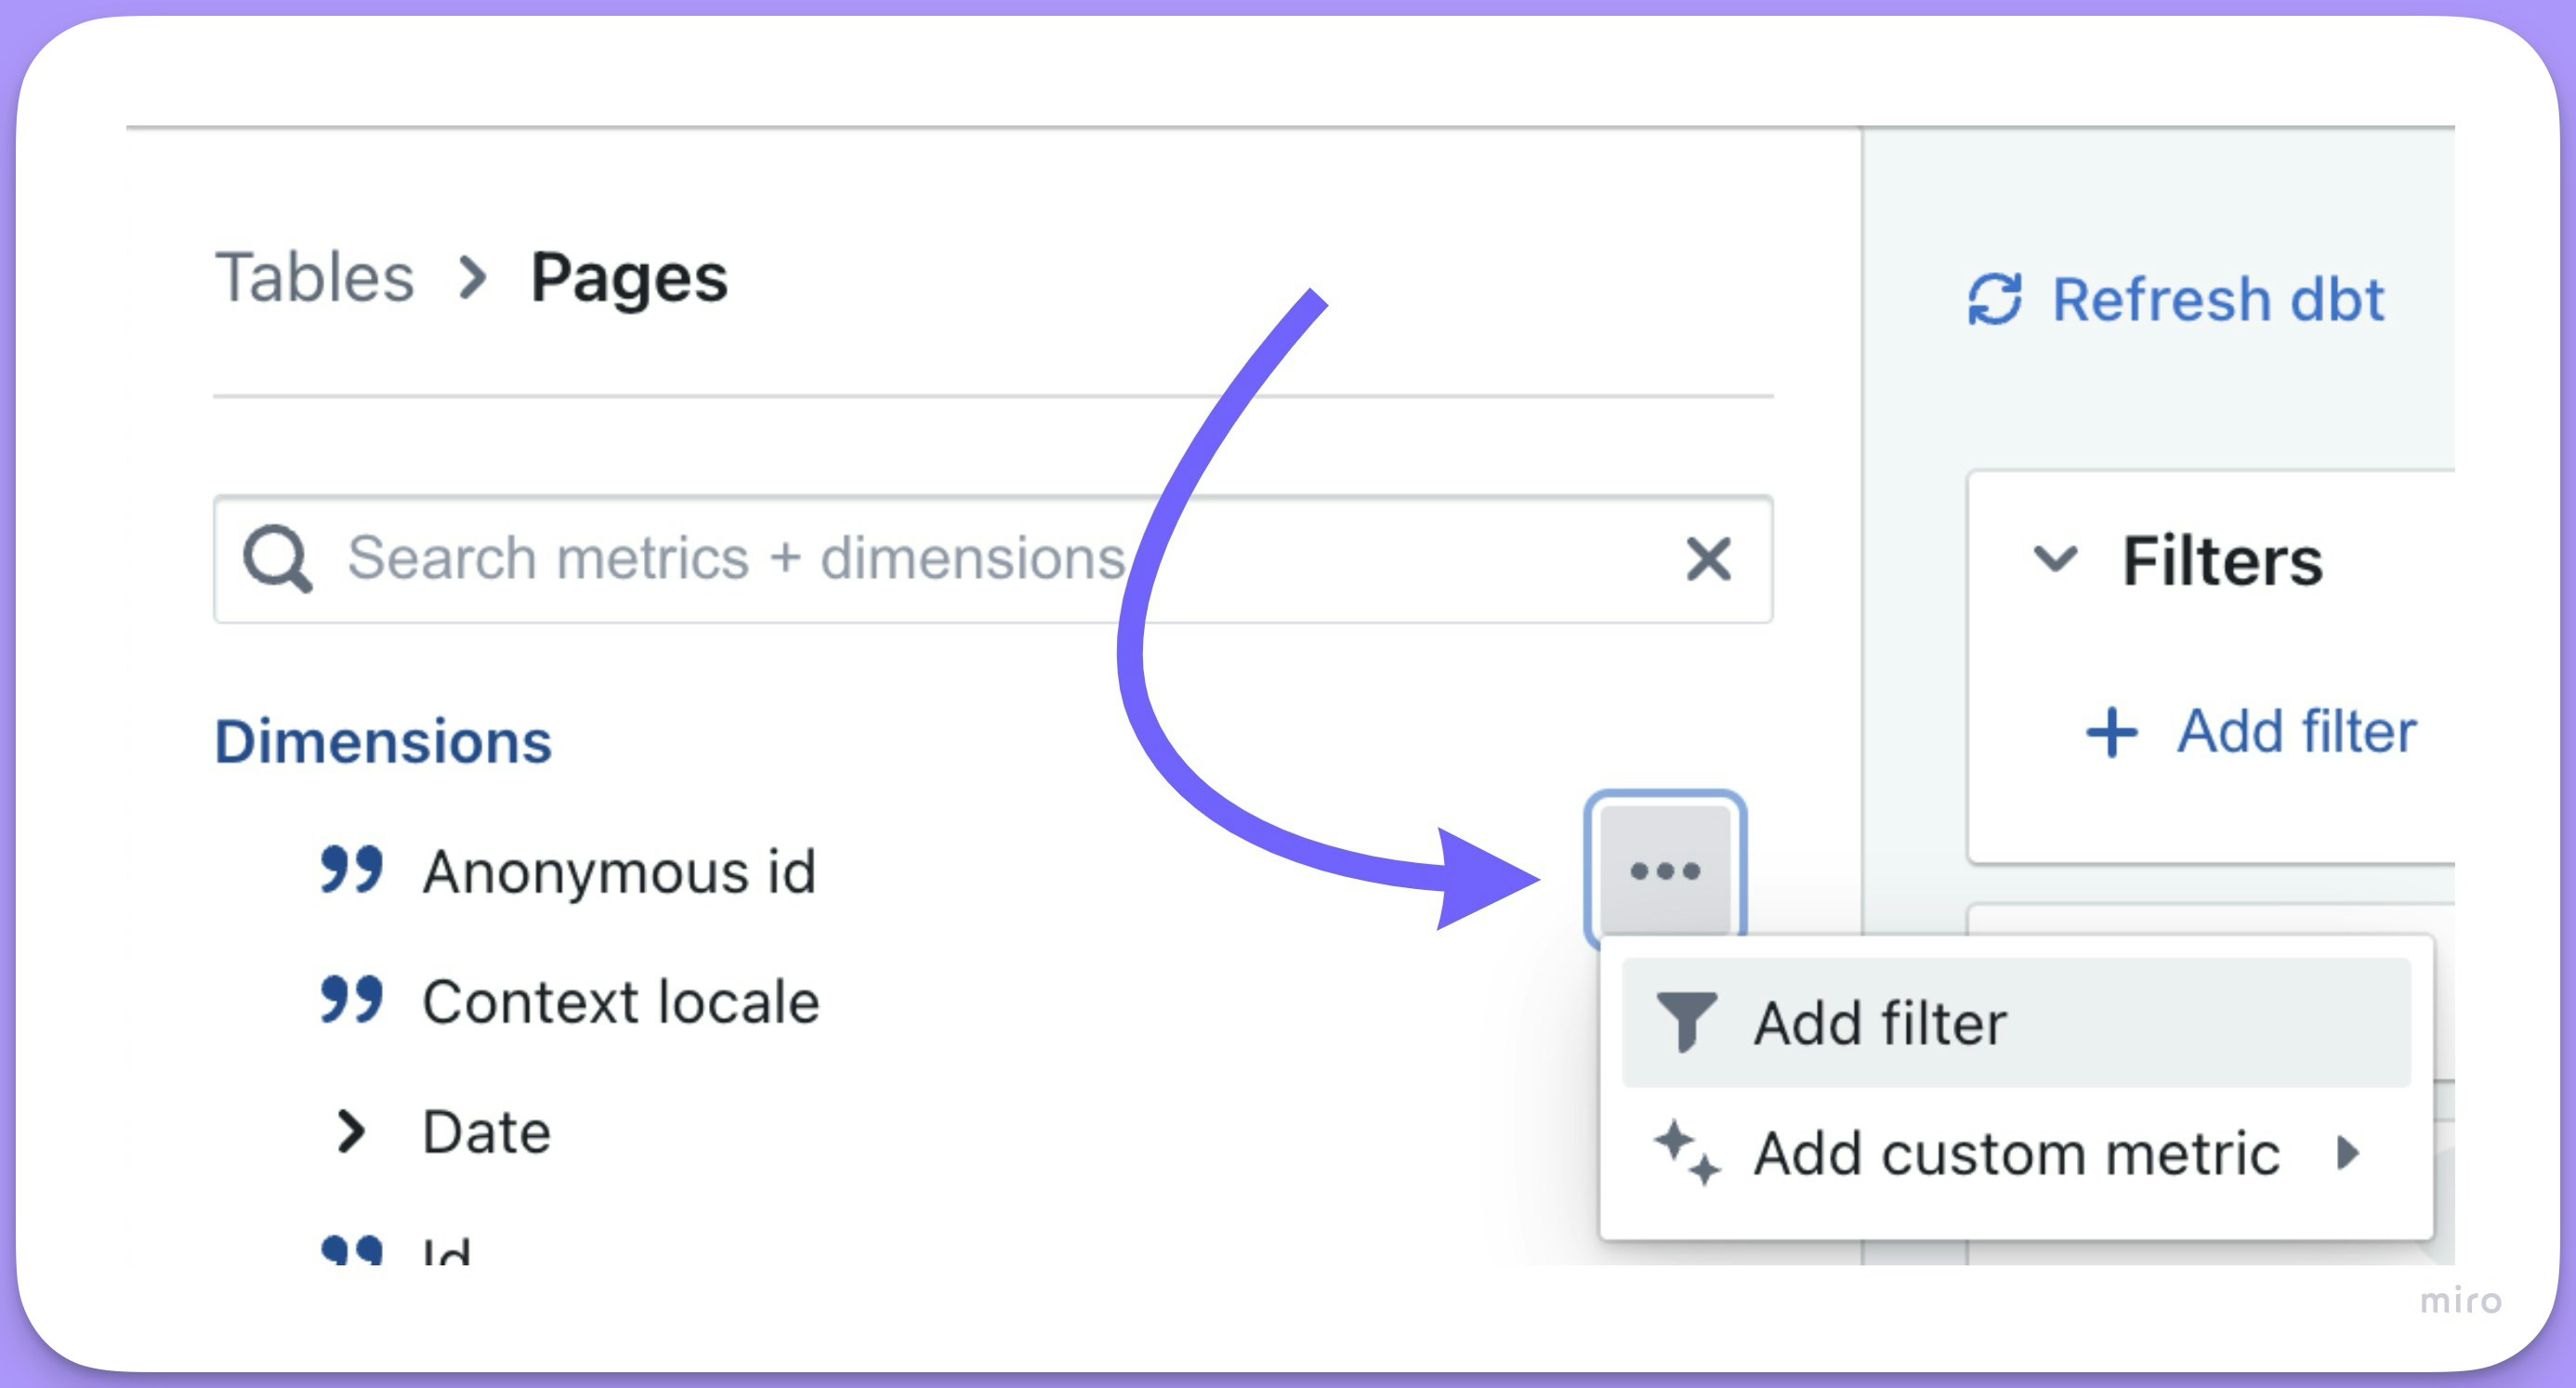
Task: Clear the search field with X
Action: tap(1707, 558)
